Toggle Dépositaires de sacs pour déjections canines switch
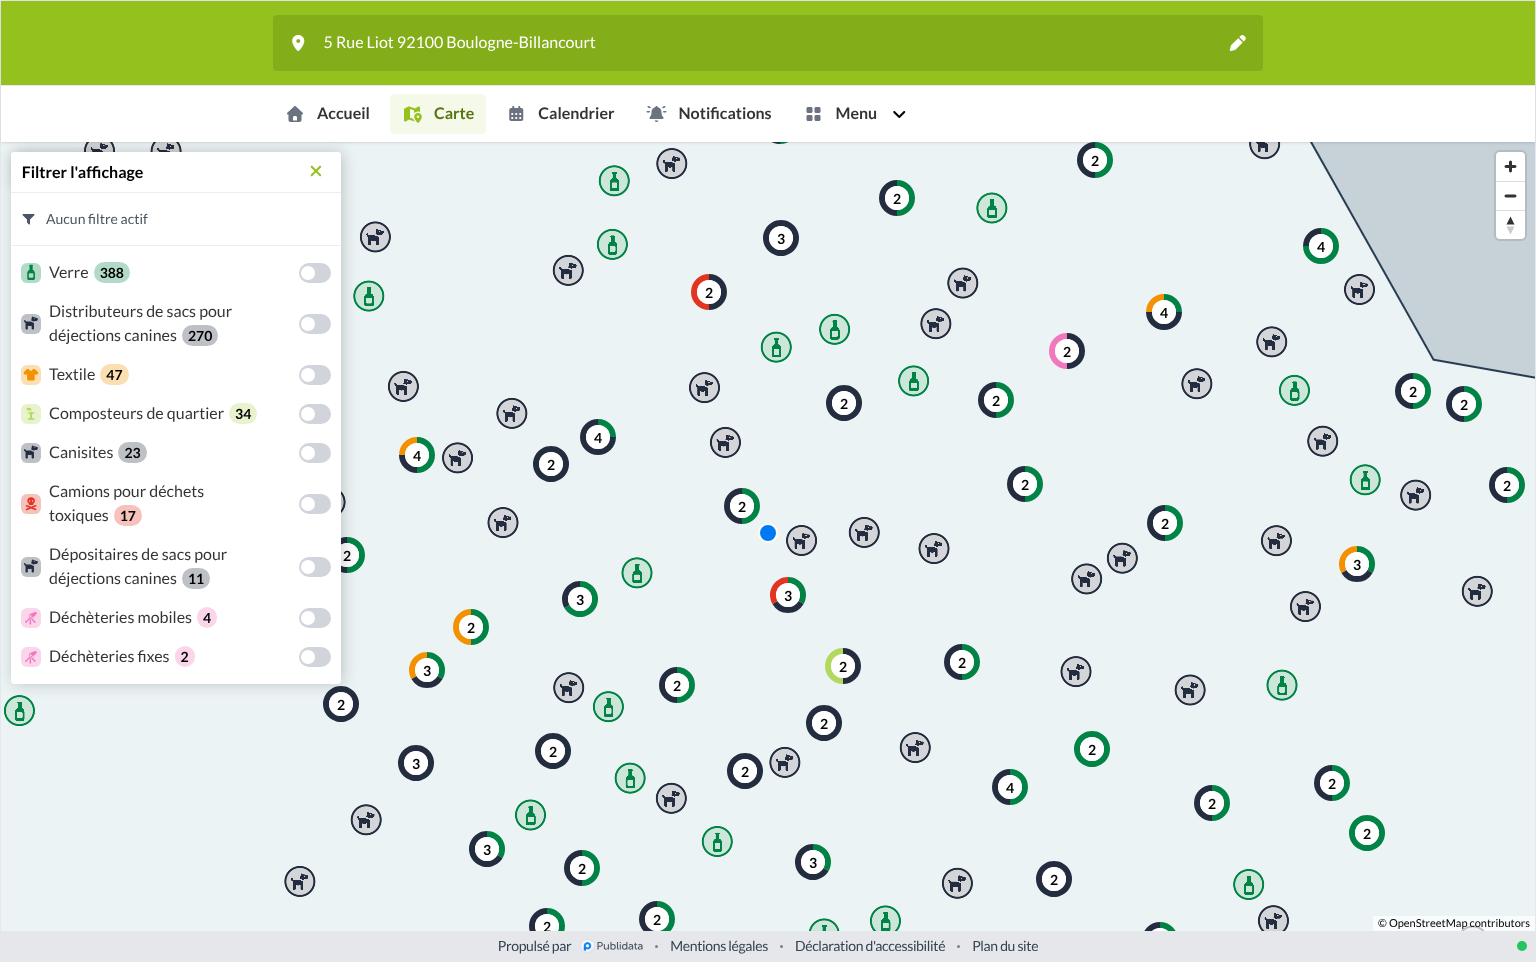Screen dimensions: 1536x962 point(315,567)
